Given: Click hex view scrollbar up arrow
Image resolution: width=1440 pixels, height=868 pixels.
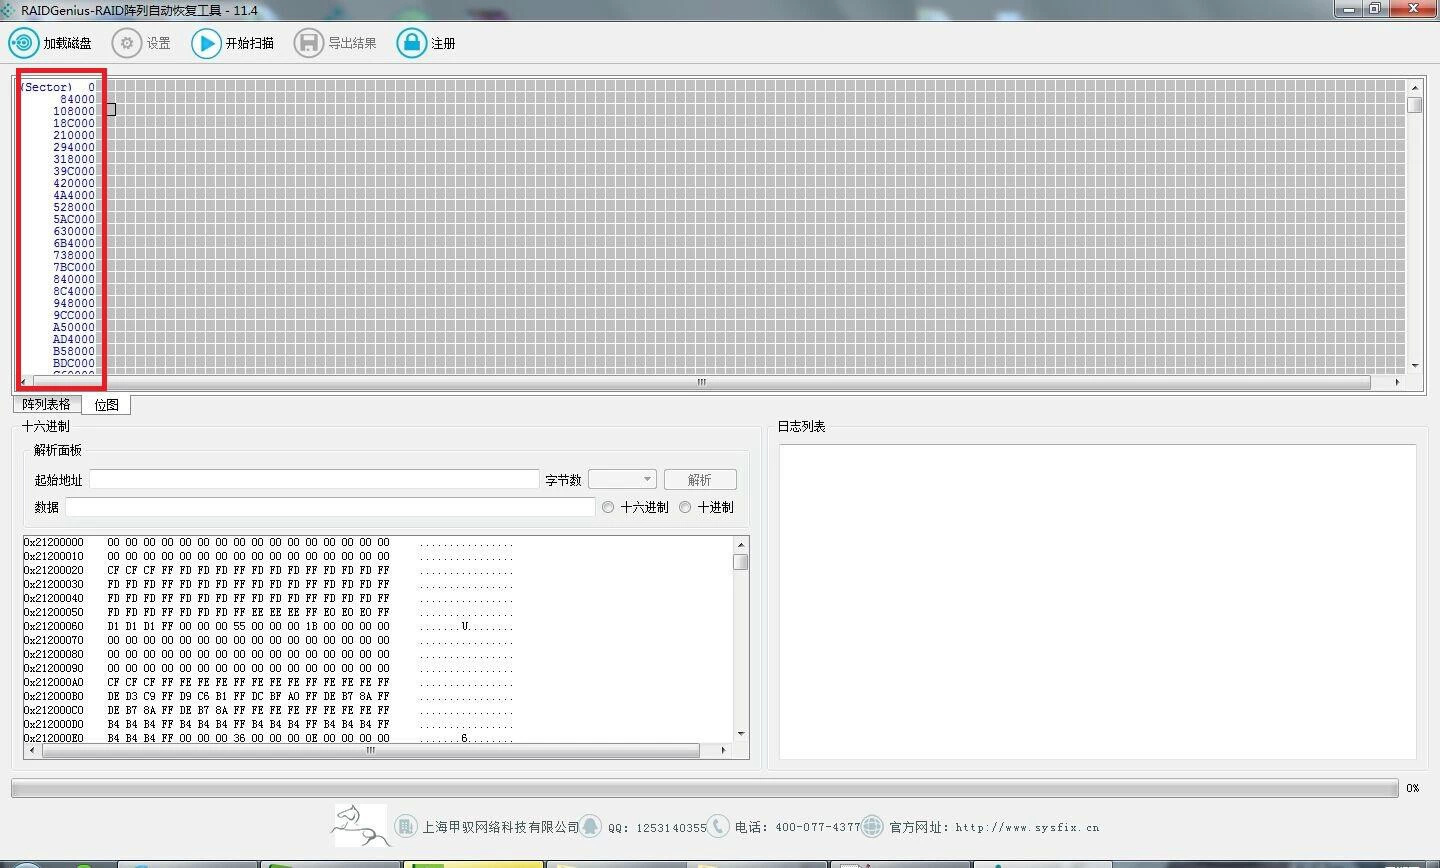Looking at the screenshot, I should click(x=741, y=545).
